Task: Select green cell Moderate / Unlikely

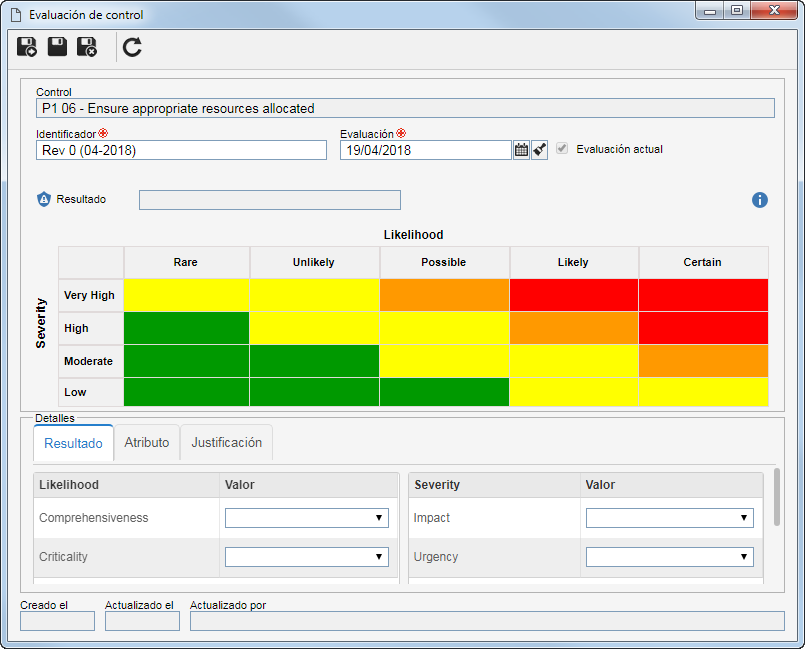Action: pos(314,361)
